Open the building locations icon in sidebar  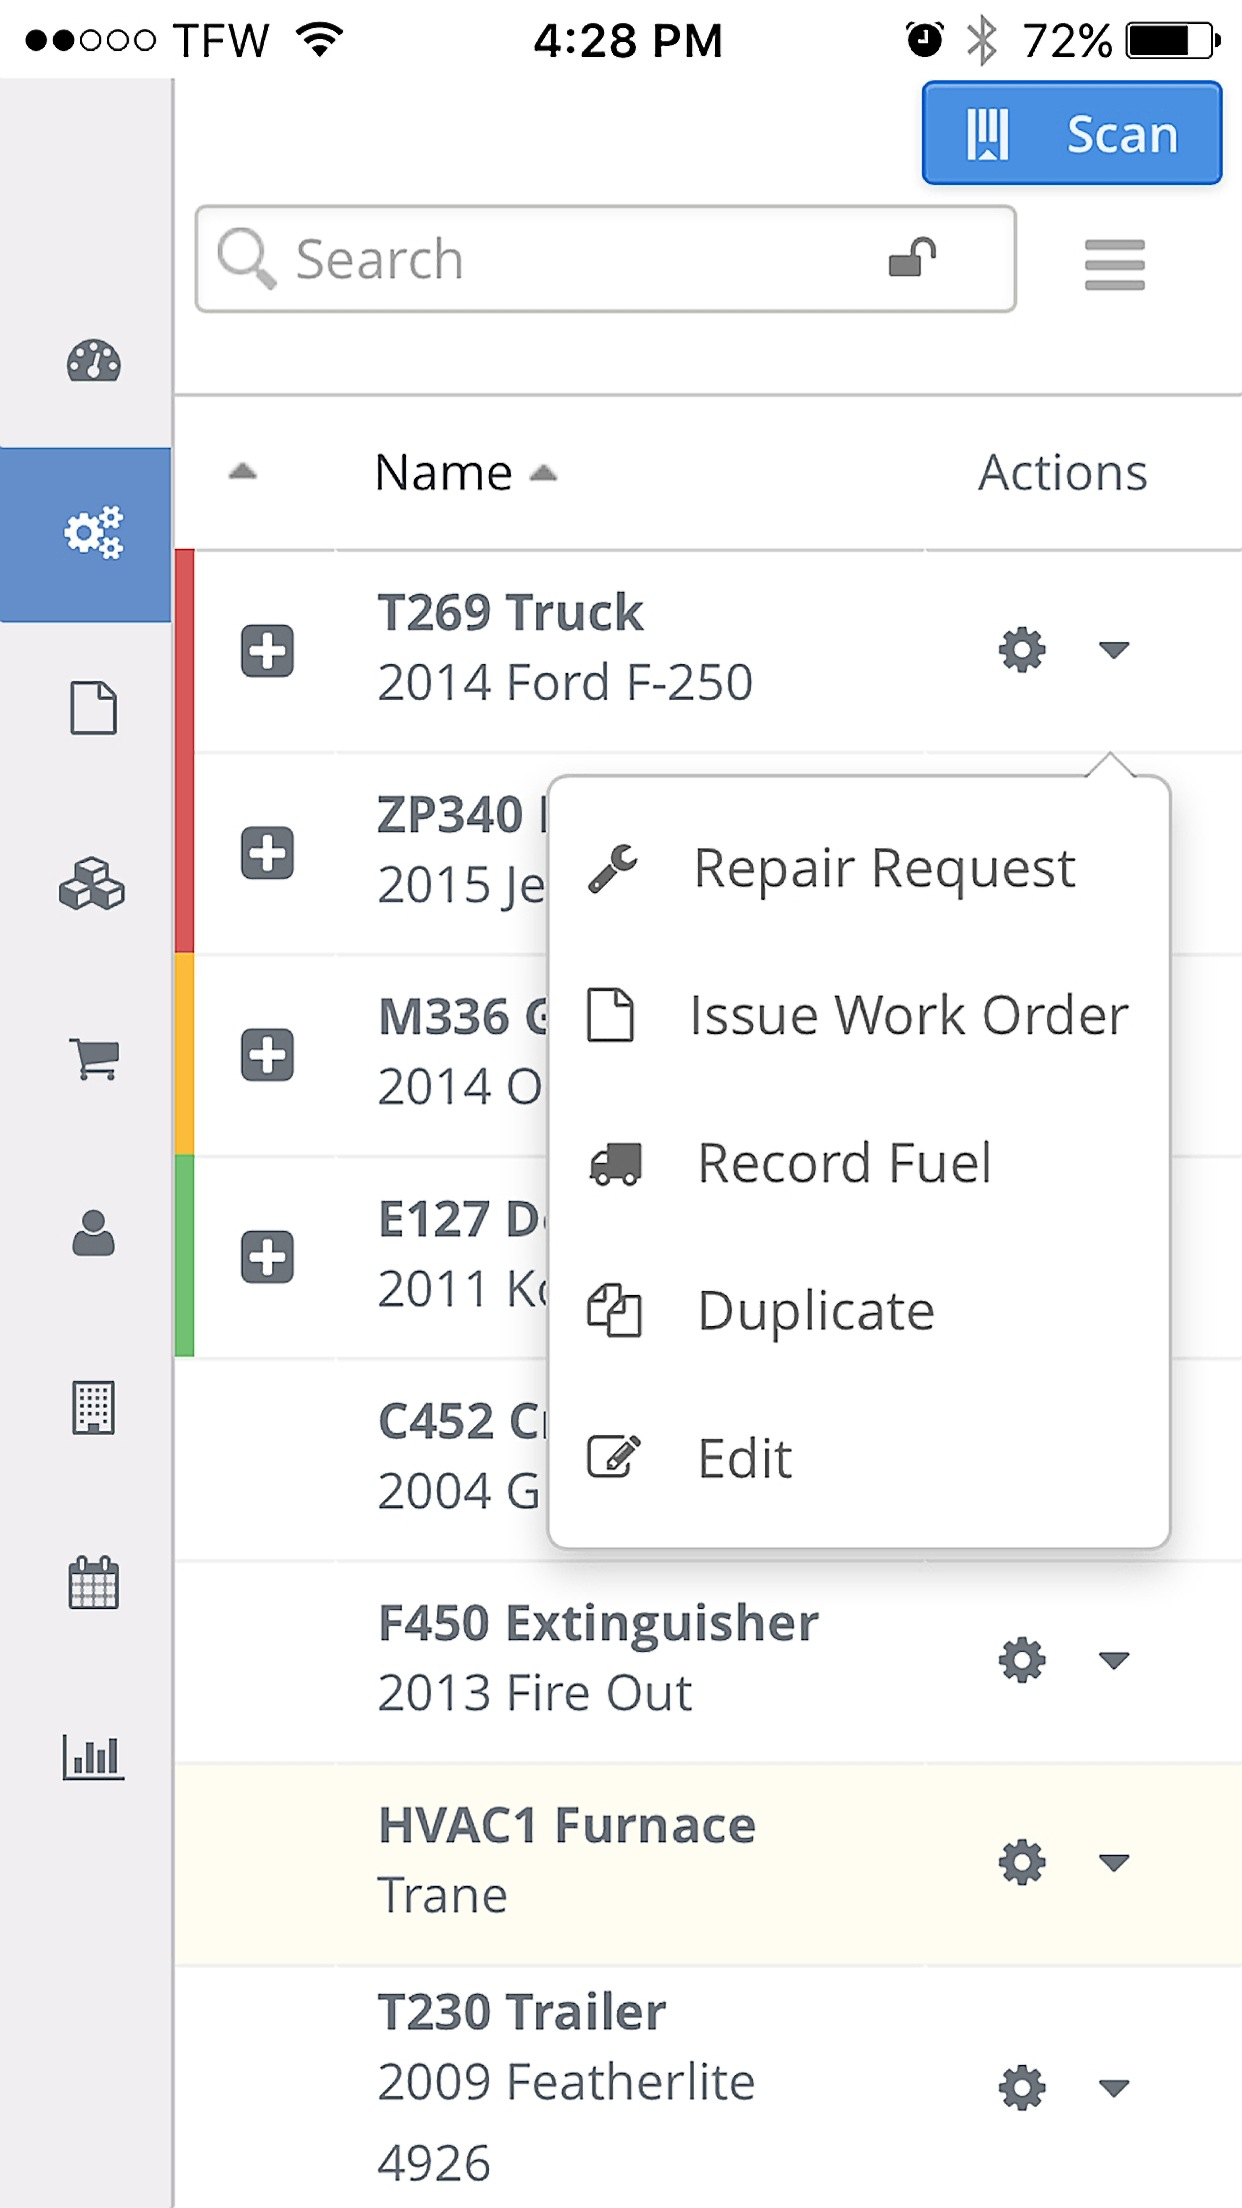click(94, 1408)
